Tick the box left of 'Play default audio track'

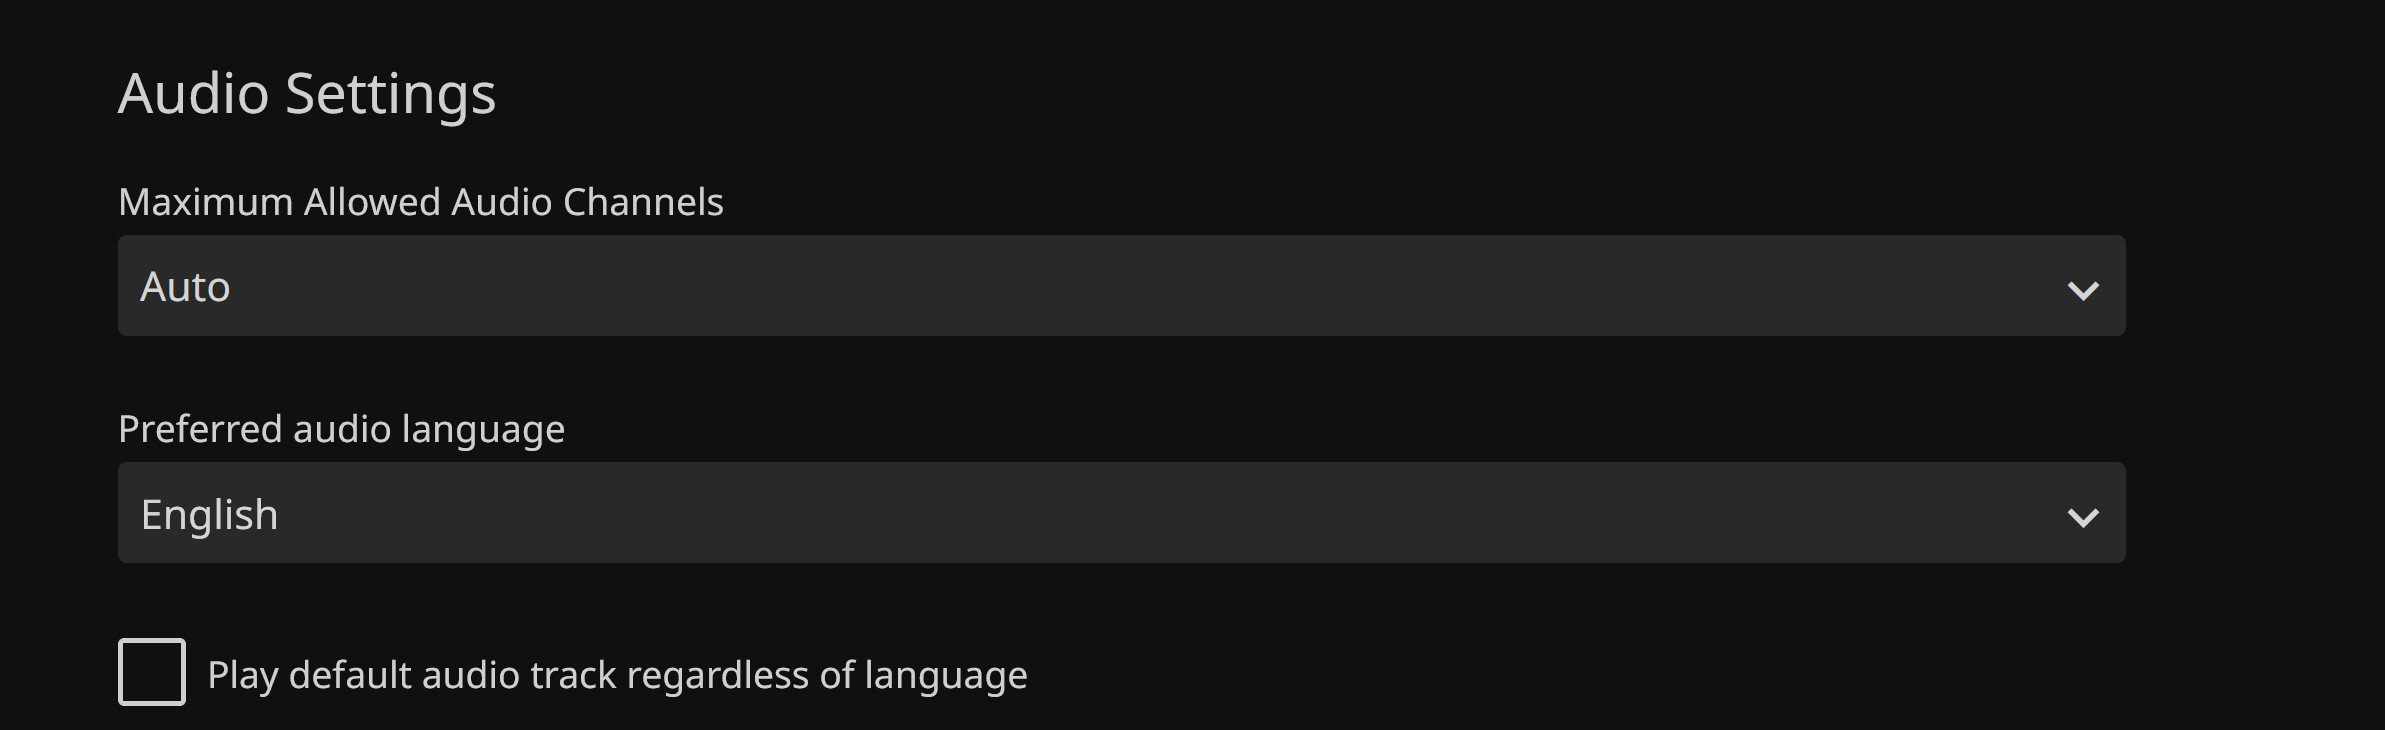click(152, 672)
